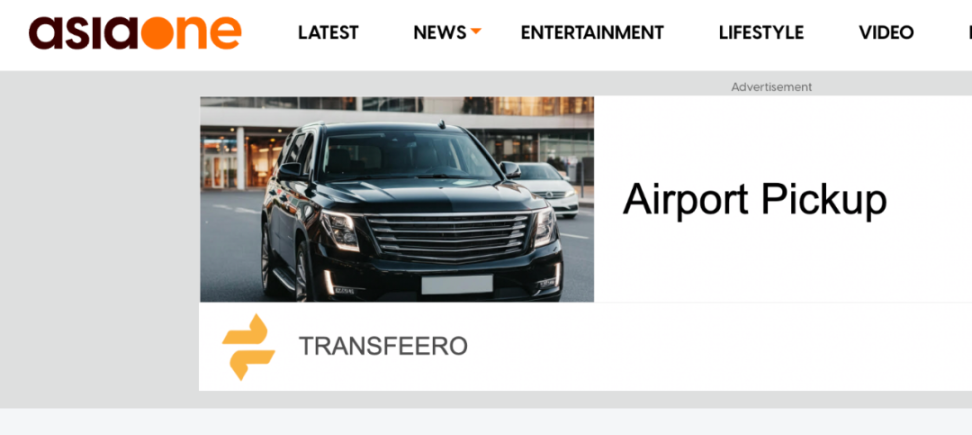The image size is (972, 435).
Task: Open the Airport Pickup ad headline
Action: tap(754, 200)
